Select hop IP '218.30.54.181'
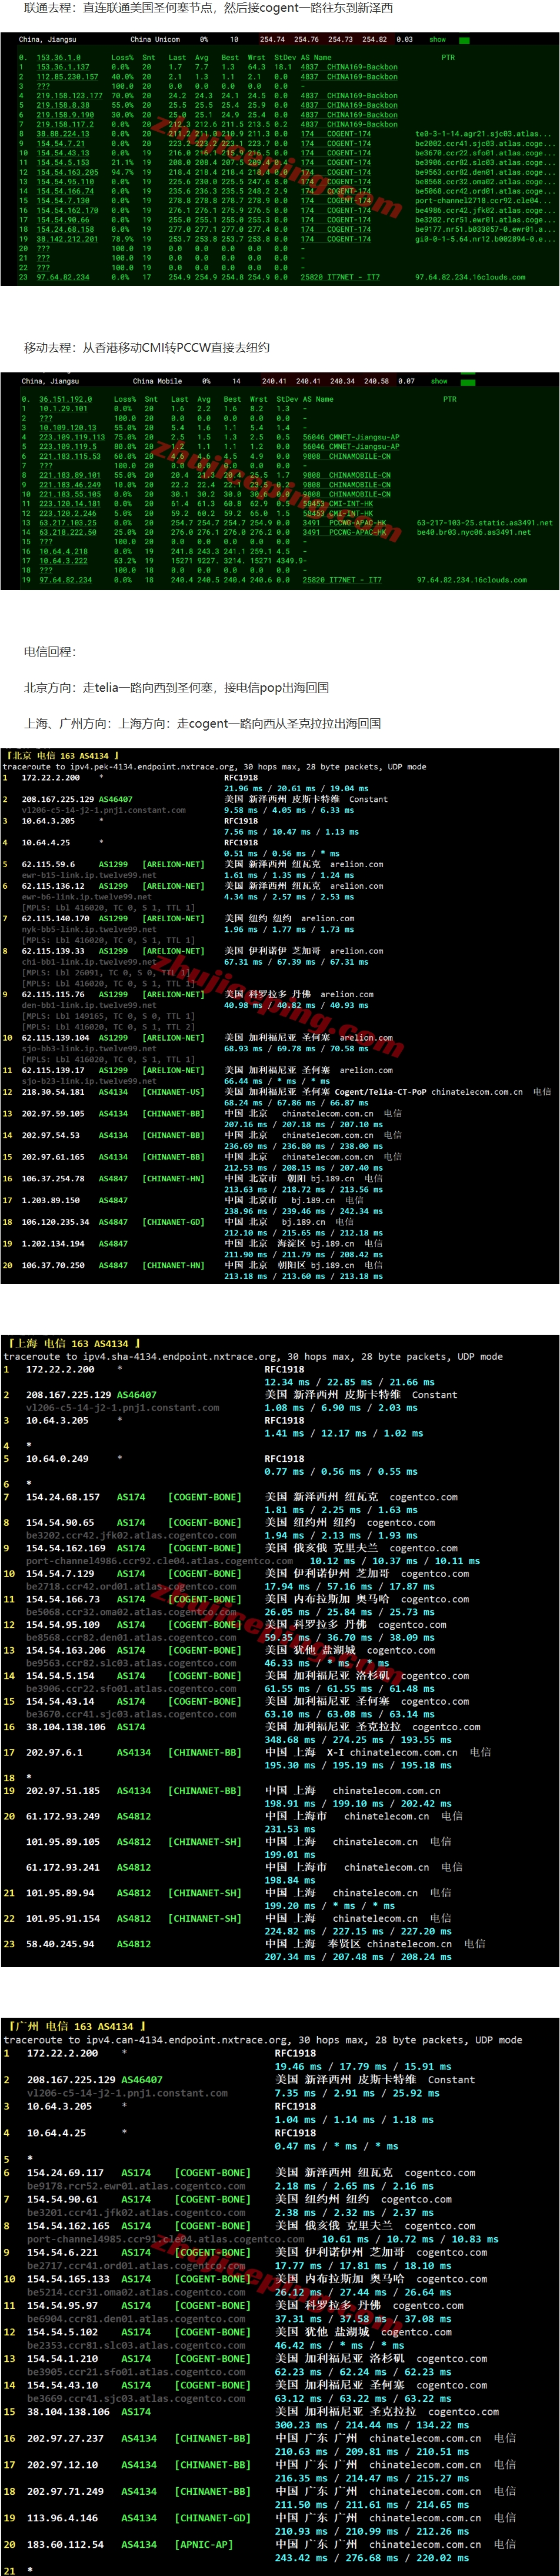The image size is (560, 2576). point(53,1092)
